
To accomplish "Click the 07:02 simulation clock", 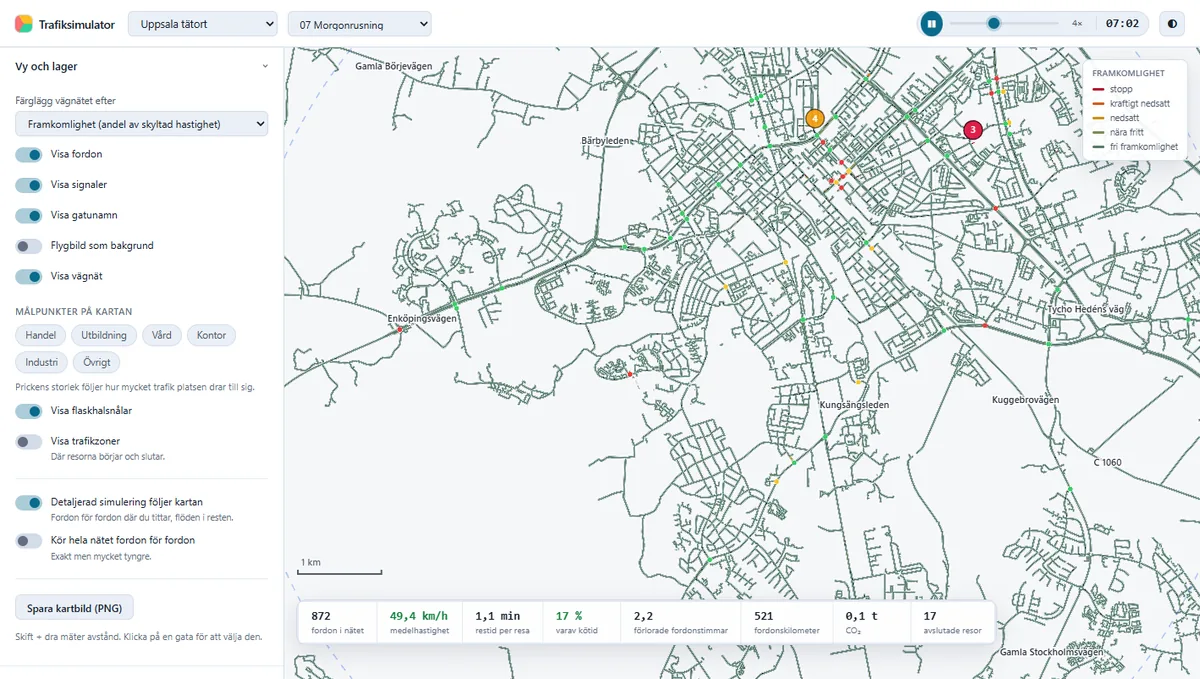I will tap(1122, 23).
